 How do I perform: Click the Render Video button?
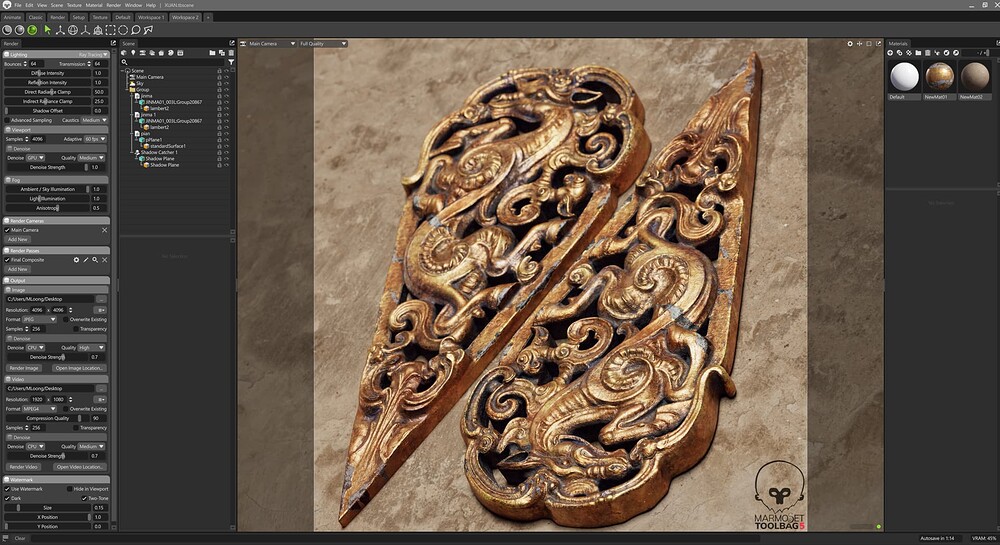(x=24, y=467)
